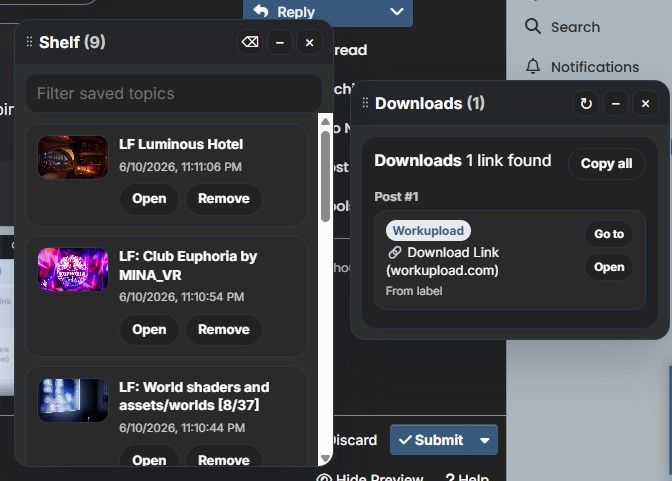The width and height of the screenshot is (672, 481).
Task: Click the Post #1 label
Action: (x=396, y=197)
